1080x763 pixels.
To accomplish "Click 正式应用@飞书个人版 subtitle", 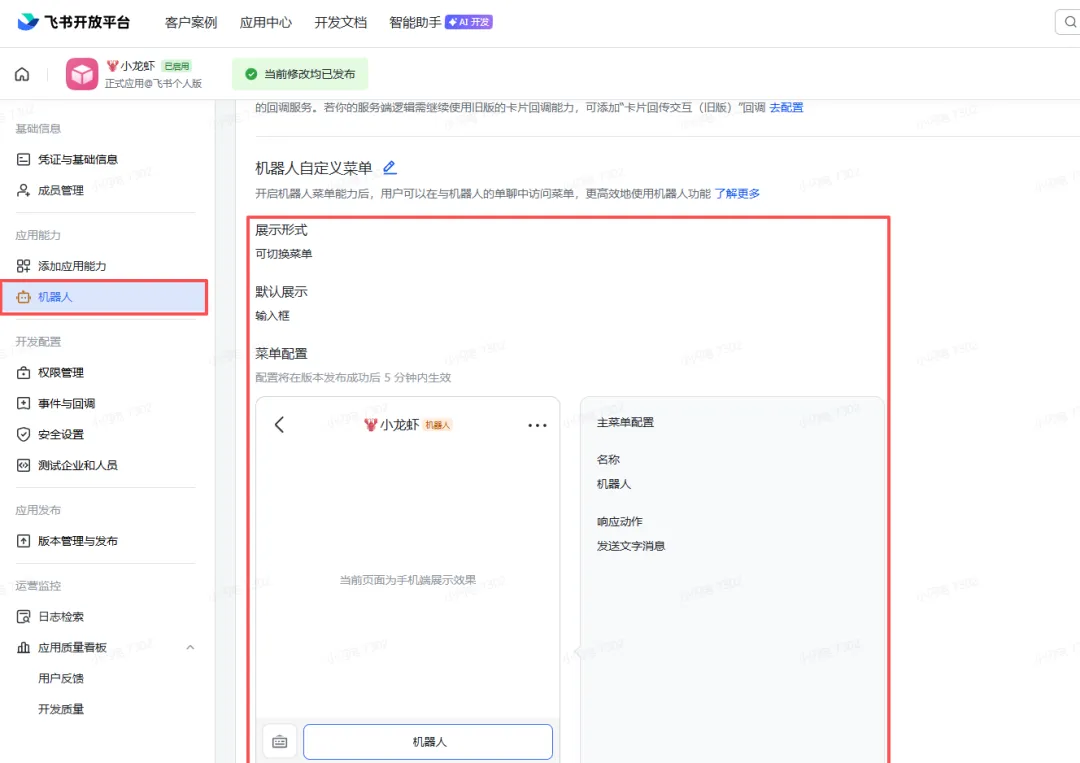I will pos(154,83).
